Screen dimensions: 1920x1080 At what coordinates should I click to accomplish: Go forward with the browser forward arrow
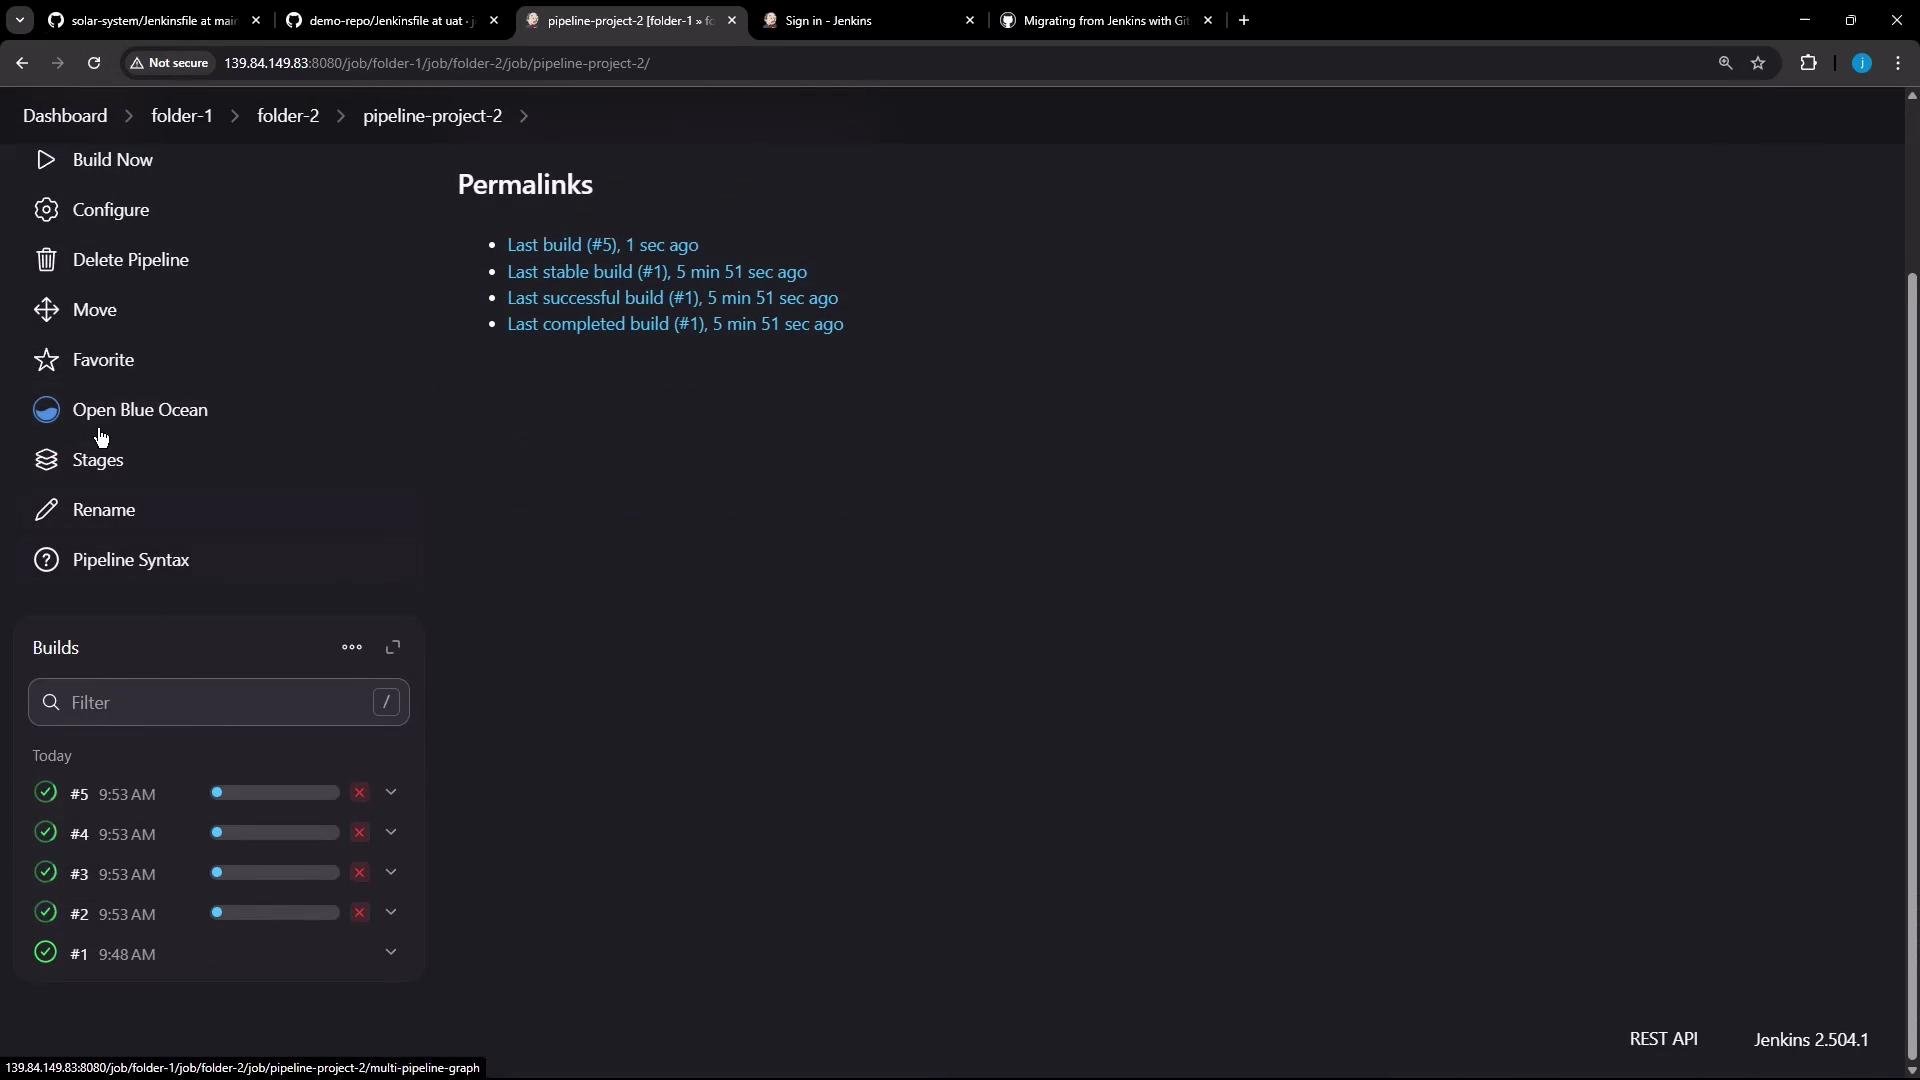tap(58, 63)
